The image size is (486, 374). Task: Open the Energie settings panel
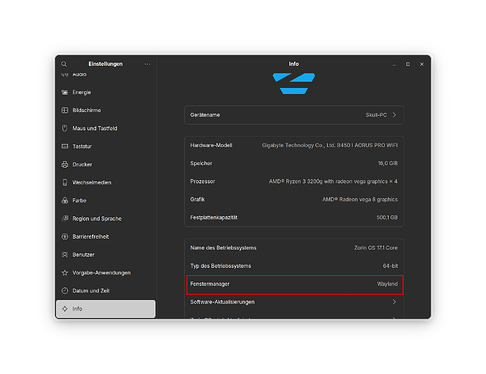(x=106, y=92)
